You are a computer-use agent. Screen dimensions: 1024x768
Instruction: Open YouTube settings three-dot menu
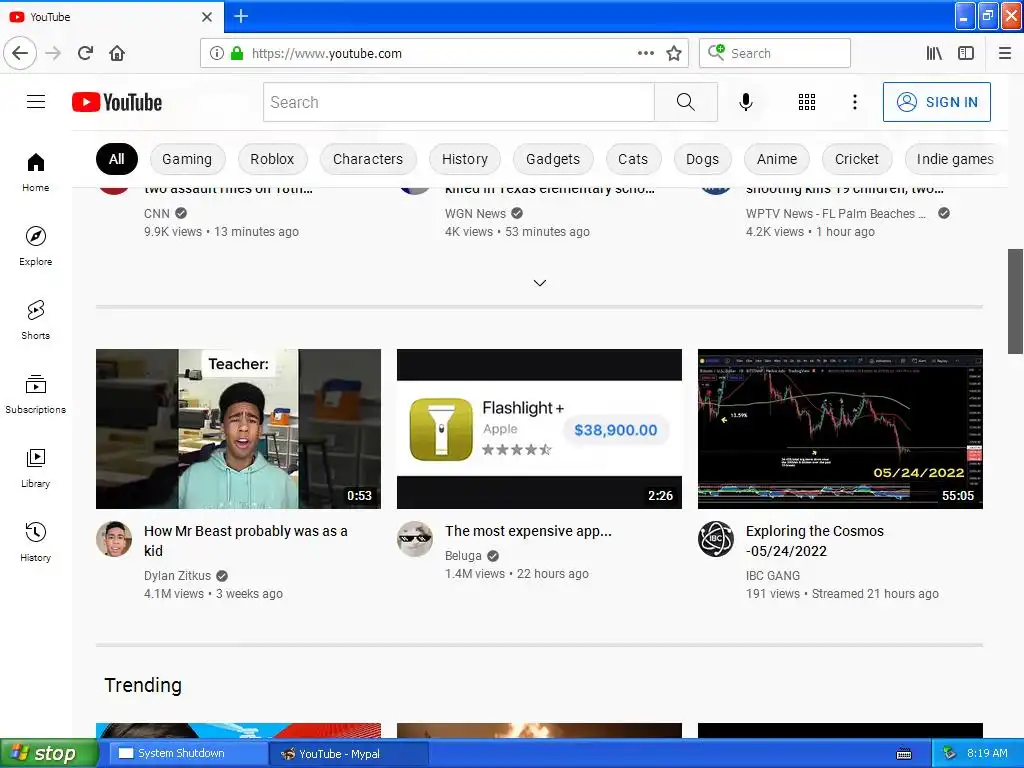tap(854, 102)
